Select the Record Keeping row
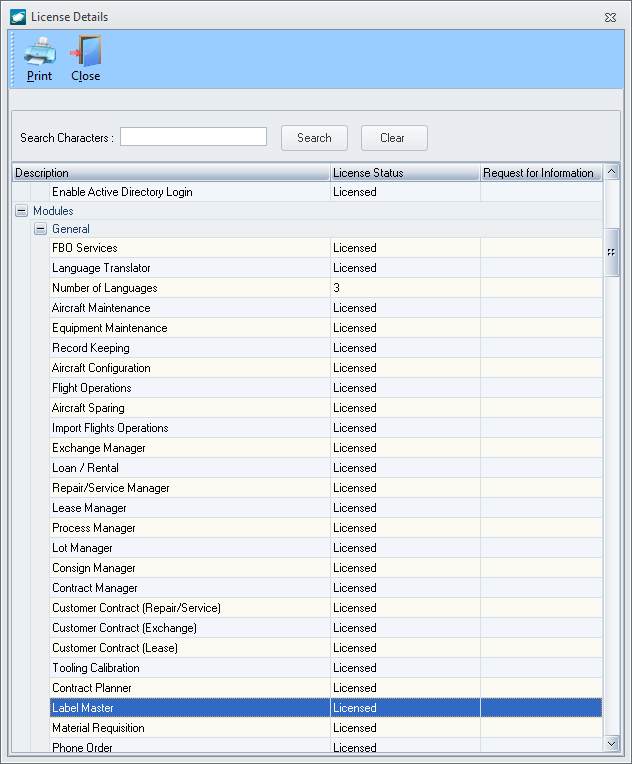Image resolution: width=632 pixels, height=764 pixels. point(326,348)
